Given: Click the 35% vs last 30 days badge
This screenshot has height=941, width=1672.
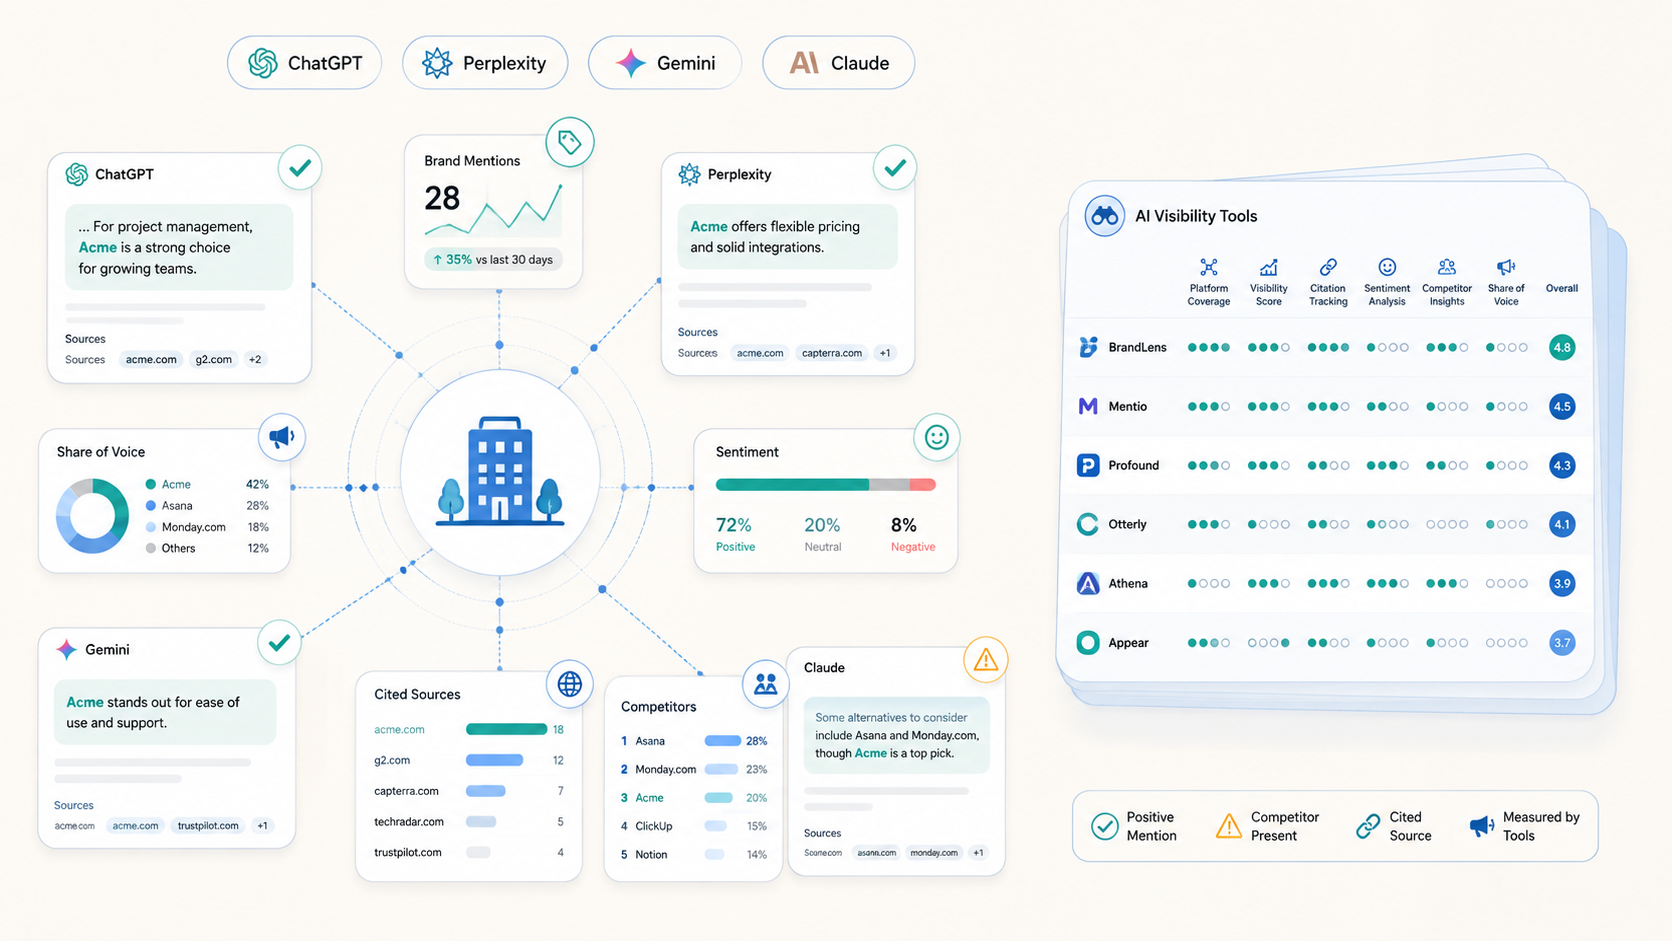Looking at the screenshot, I should point(493,259).
